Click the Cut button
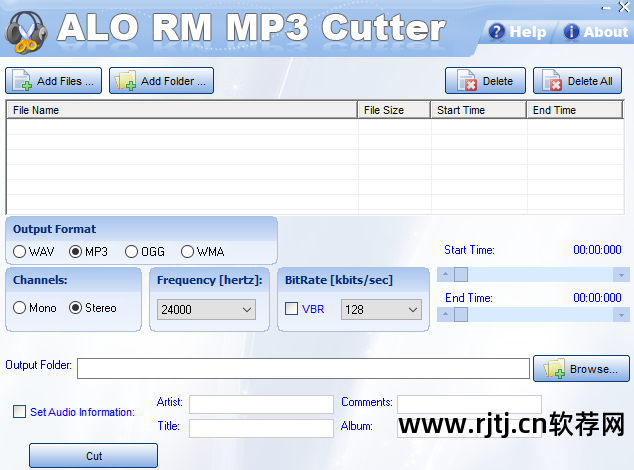The image size is (634, 470). [93, 456]
